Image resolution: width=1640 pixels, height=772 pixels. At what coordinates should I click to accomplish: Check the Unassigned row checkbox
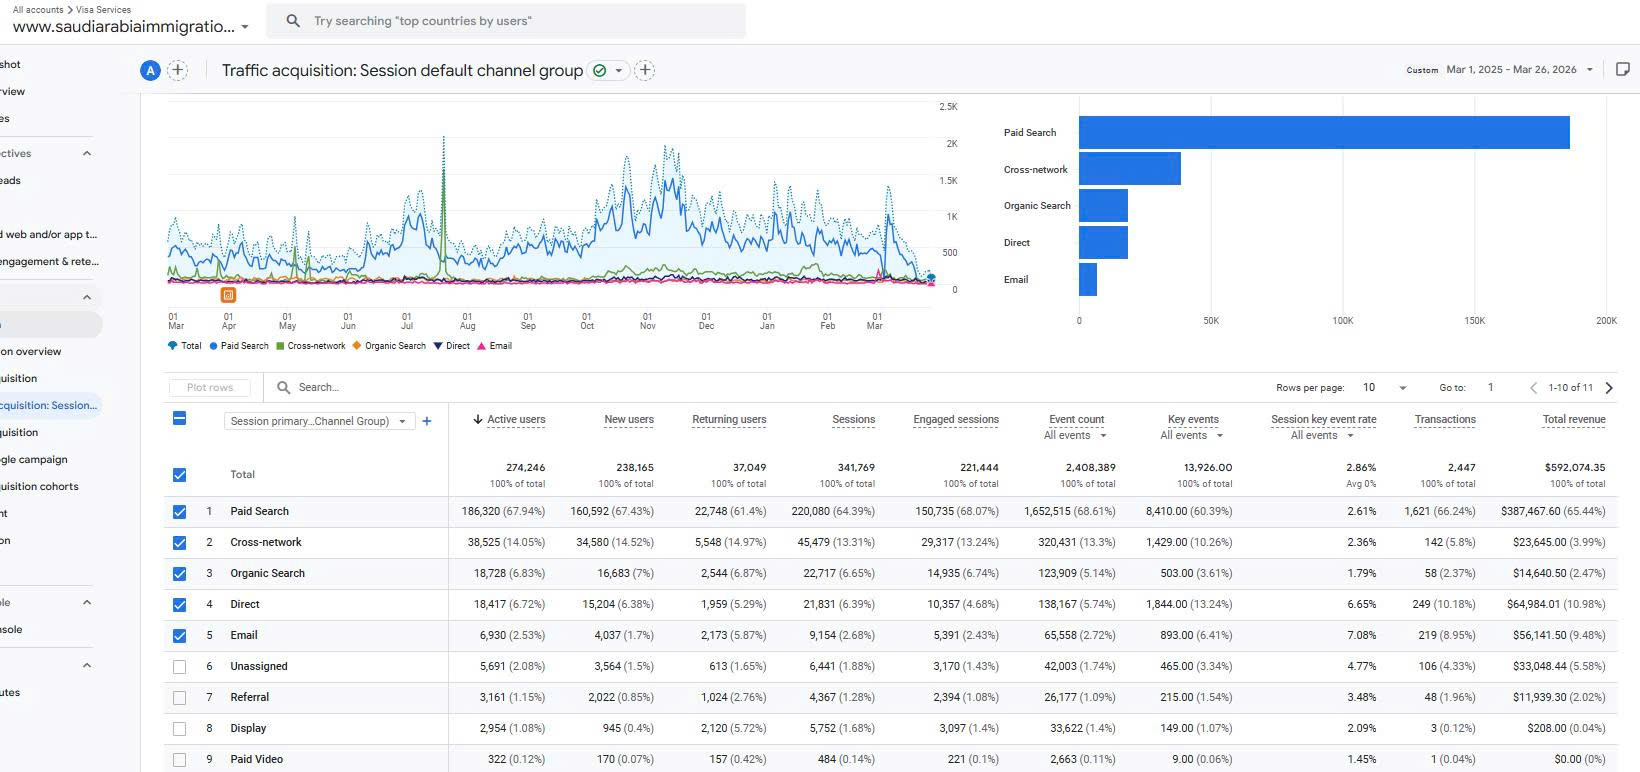179,666
